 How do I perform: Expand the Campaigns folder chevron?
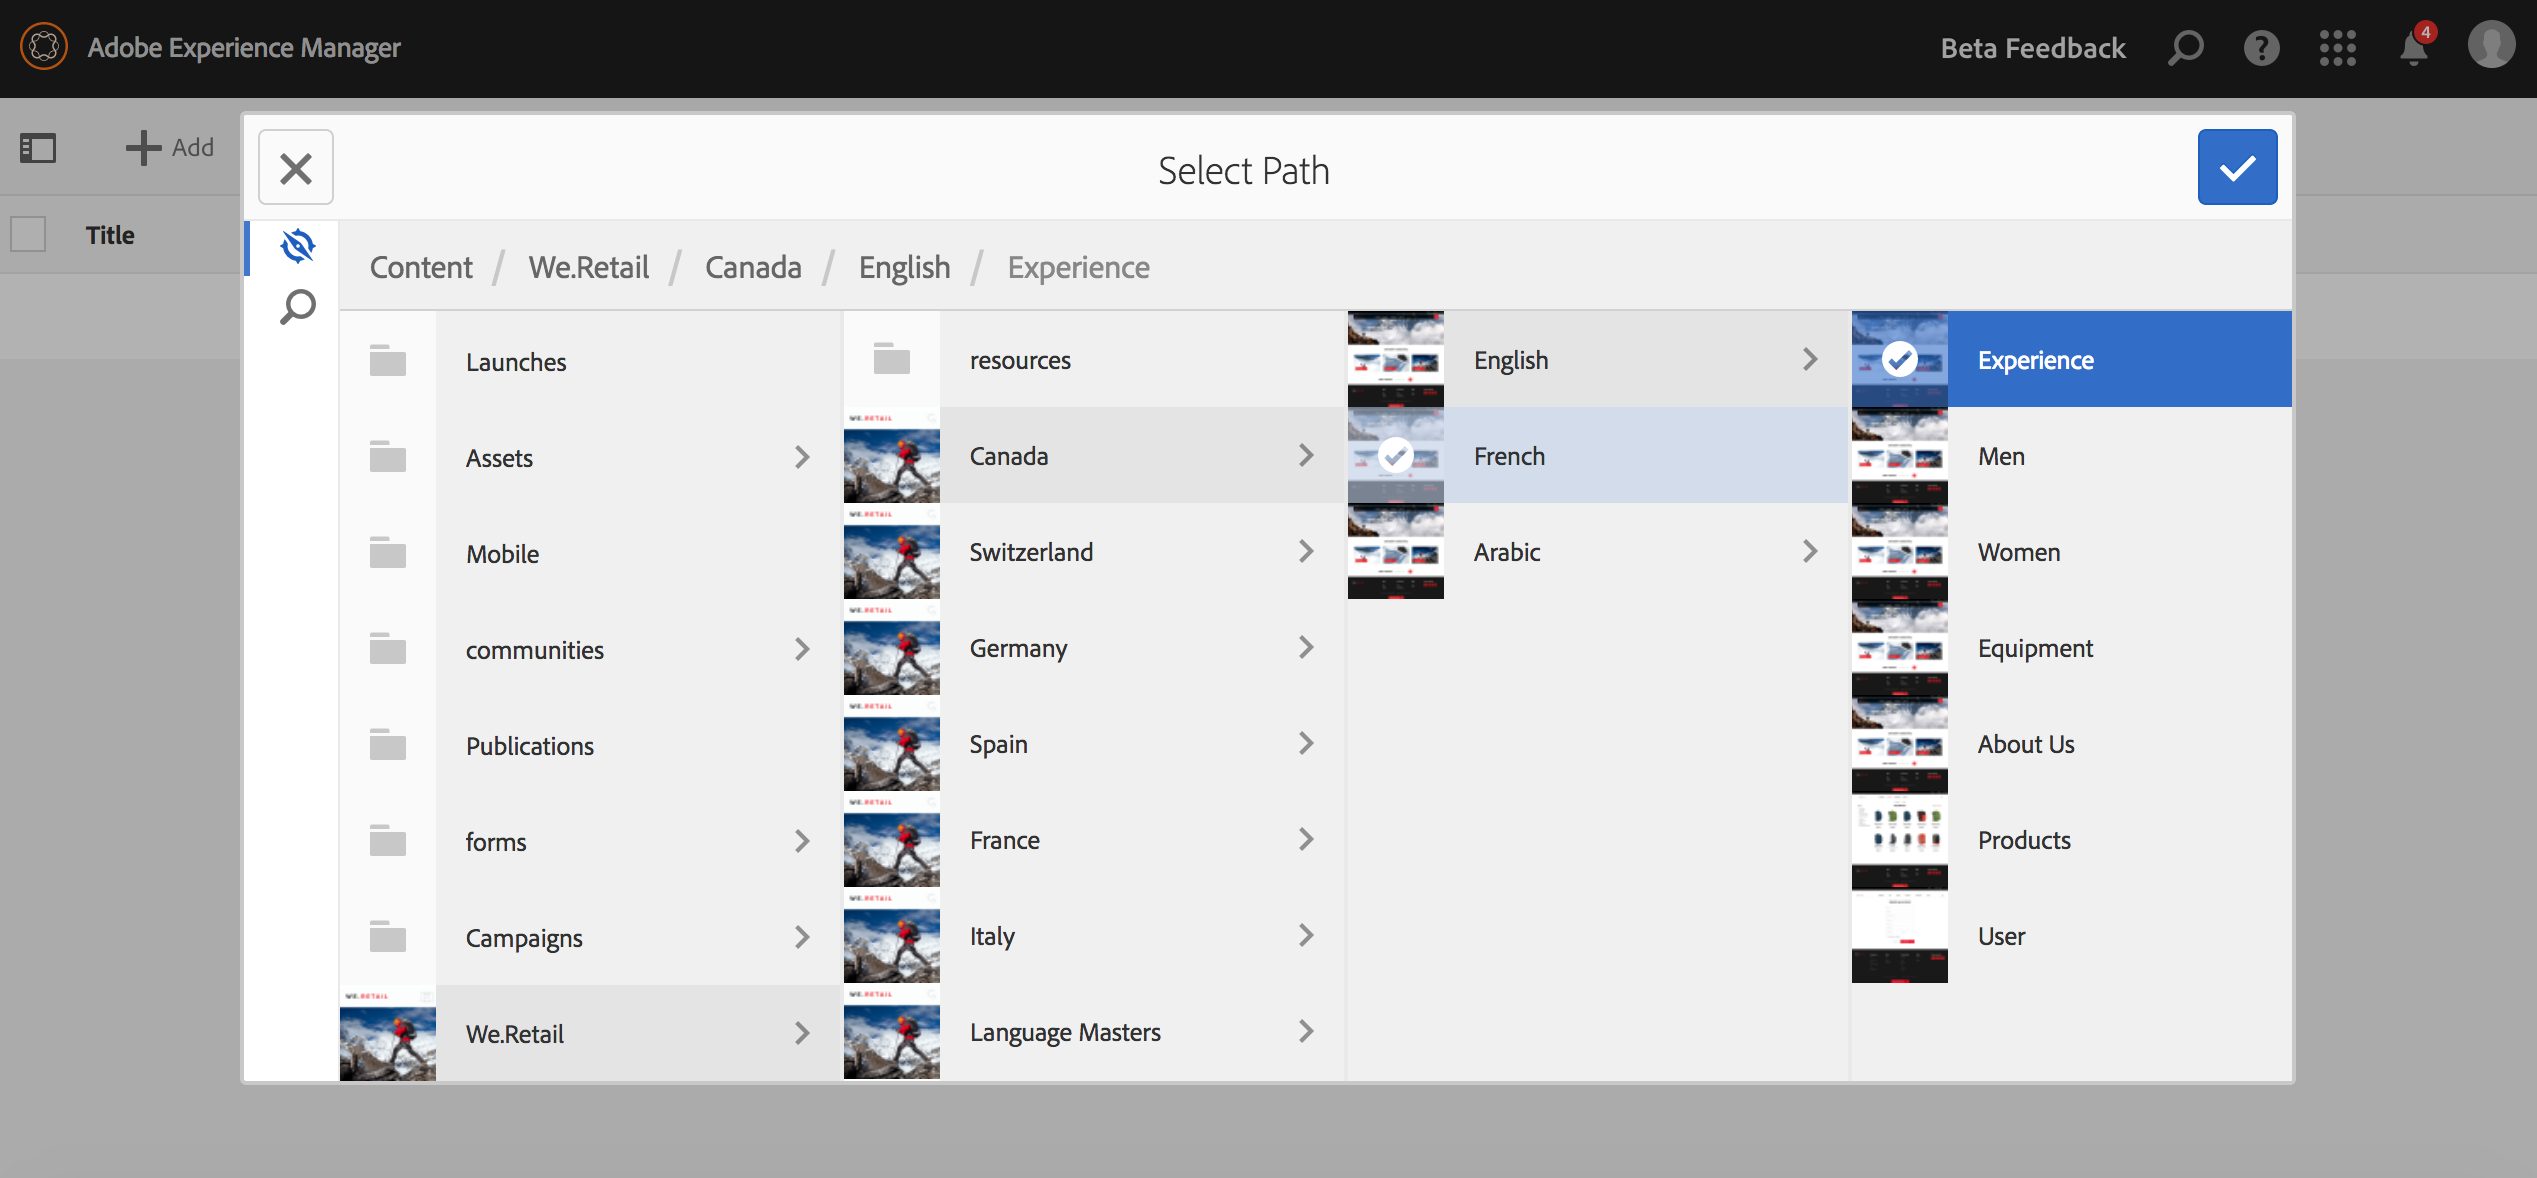coord(801,937)
